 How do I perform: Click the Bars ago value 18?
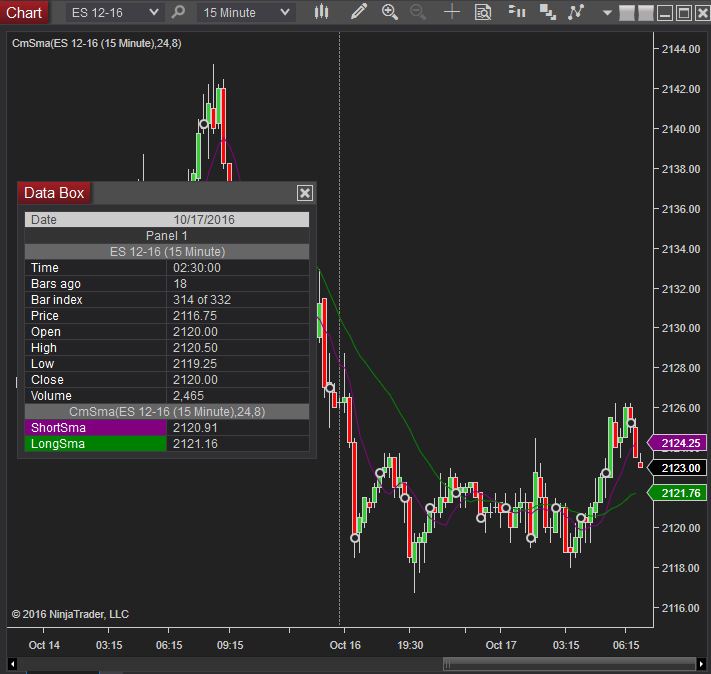[180, 283]
